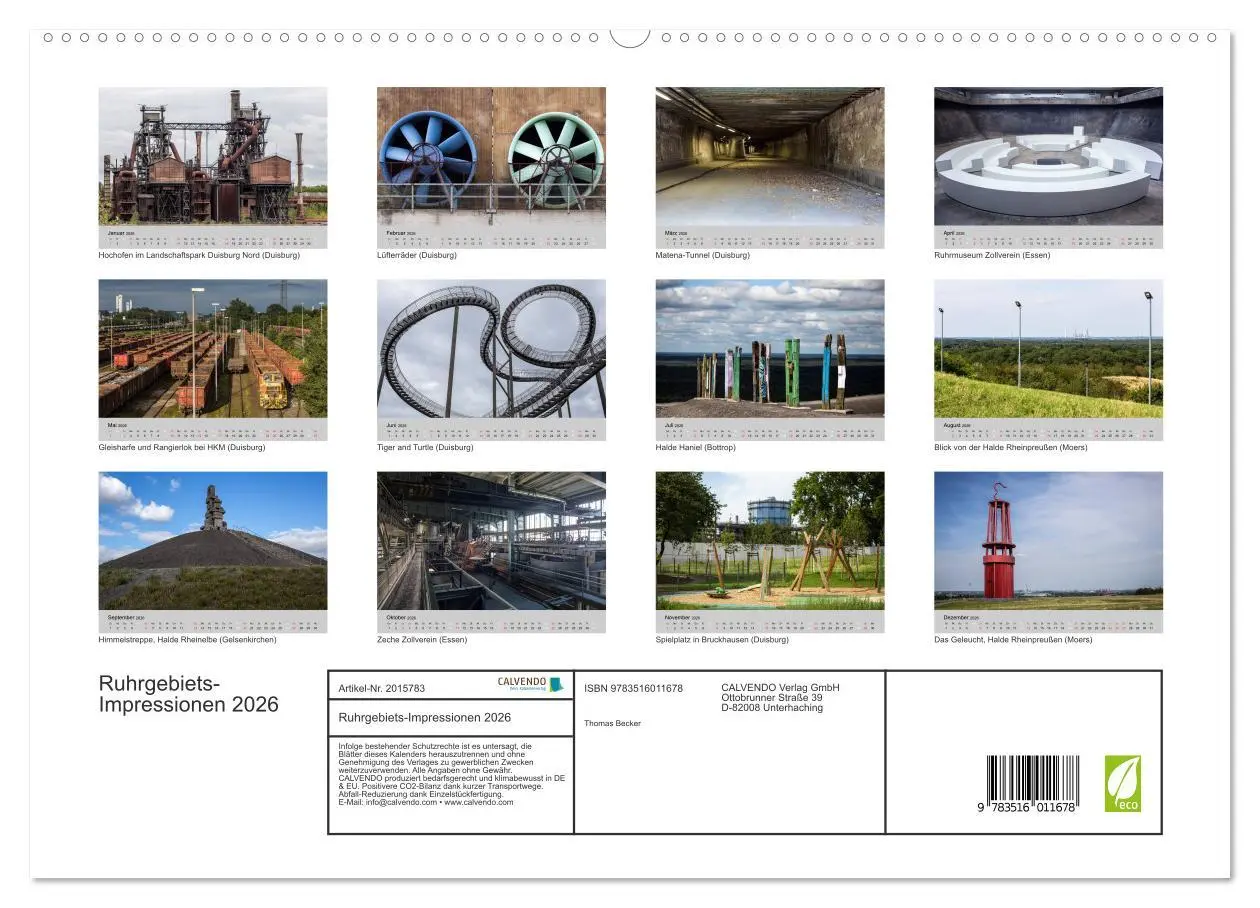Screen dimensions: 1260x908
Task: Click the Halde Haniel totem poles photo
Action: pos(770,348)
